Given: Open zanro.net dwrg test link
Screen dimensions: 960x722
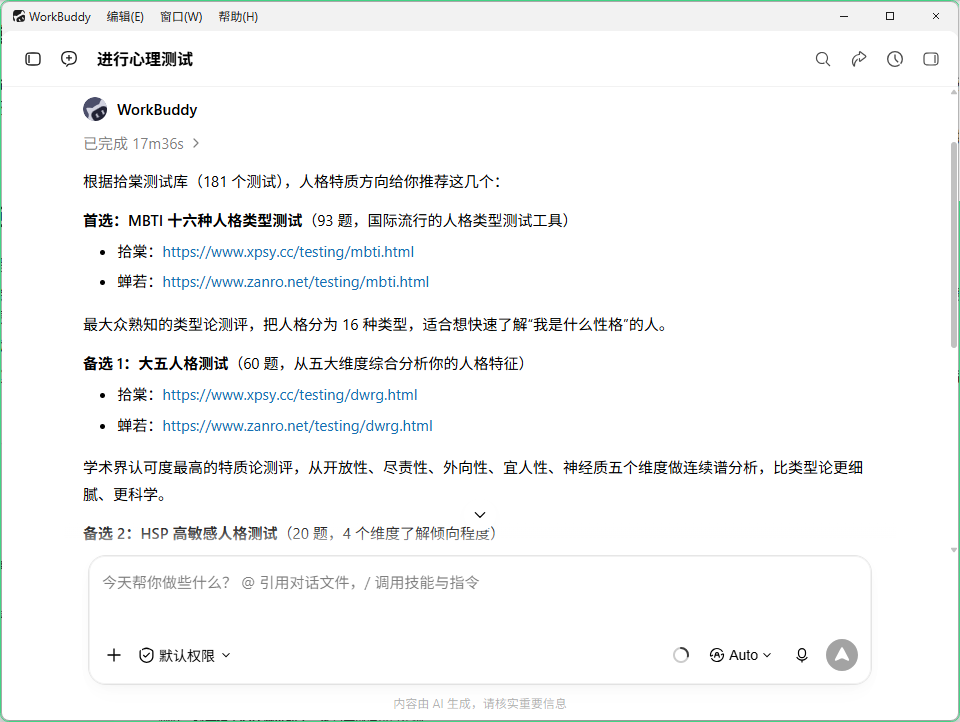Looking at the screenshot, I should [298, 426].
